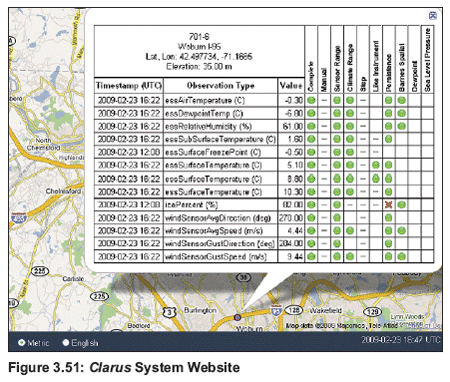
Task: Click the essDewpointTemp (C) observation label
Action: pyautogui.click(x=204, y=113)
